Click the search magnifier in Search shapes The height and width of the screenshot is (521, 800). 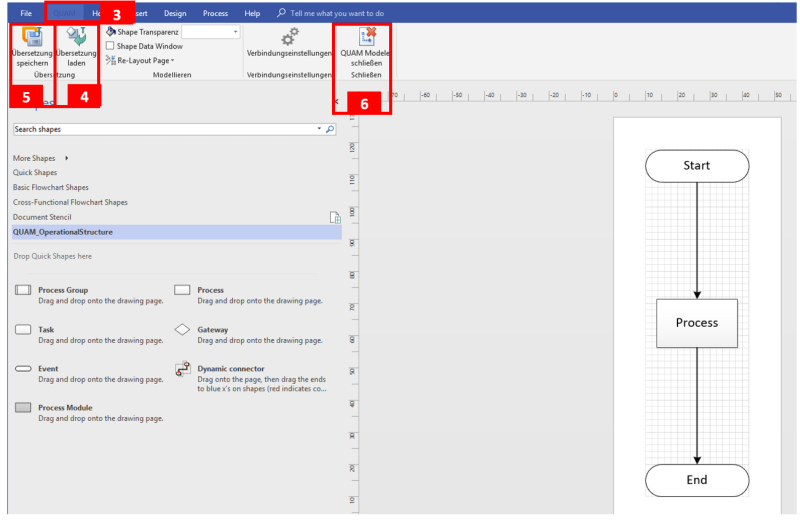(x=330, y=129)
